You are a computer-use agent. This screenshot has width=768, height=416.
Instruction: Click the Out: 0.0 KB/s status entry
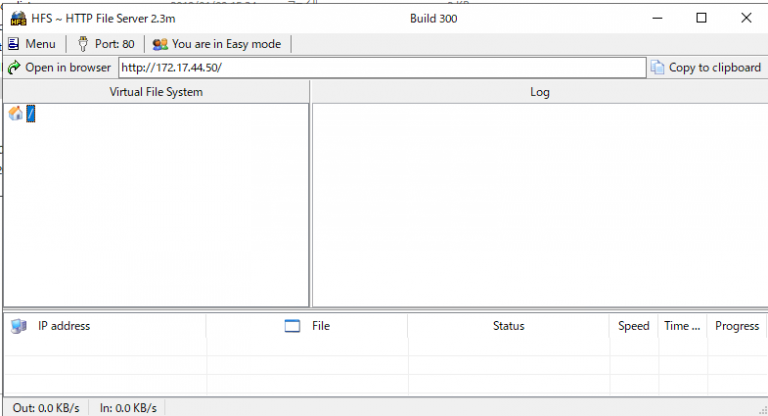(46, 408)
